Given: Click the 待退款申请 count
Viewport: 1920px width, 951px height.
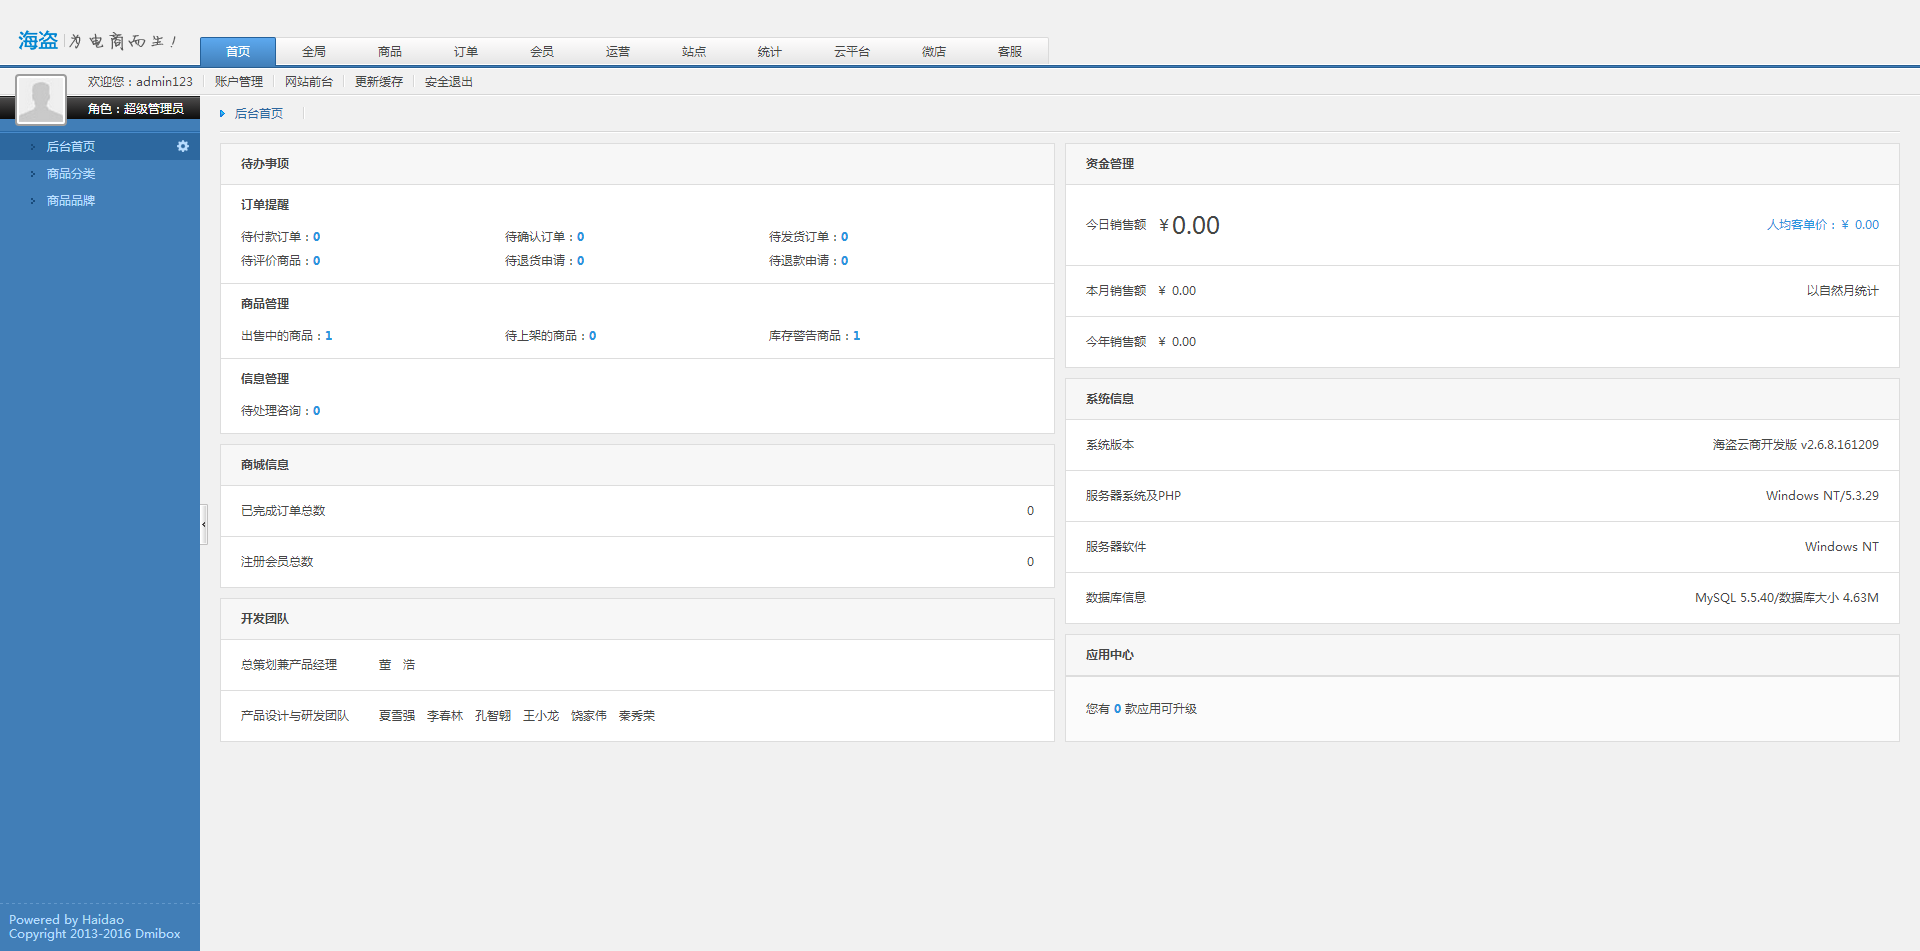Looking at the screenshot, I should (x=844, y=261).
